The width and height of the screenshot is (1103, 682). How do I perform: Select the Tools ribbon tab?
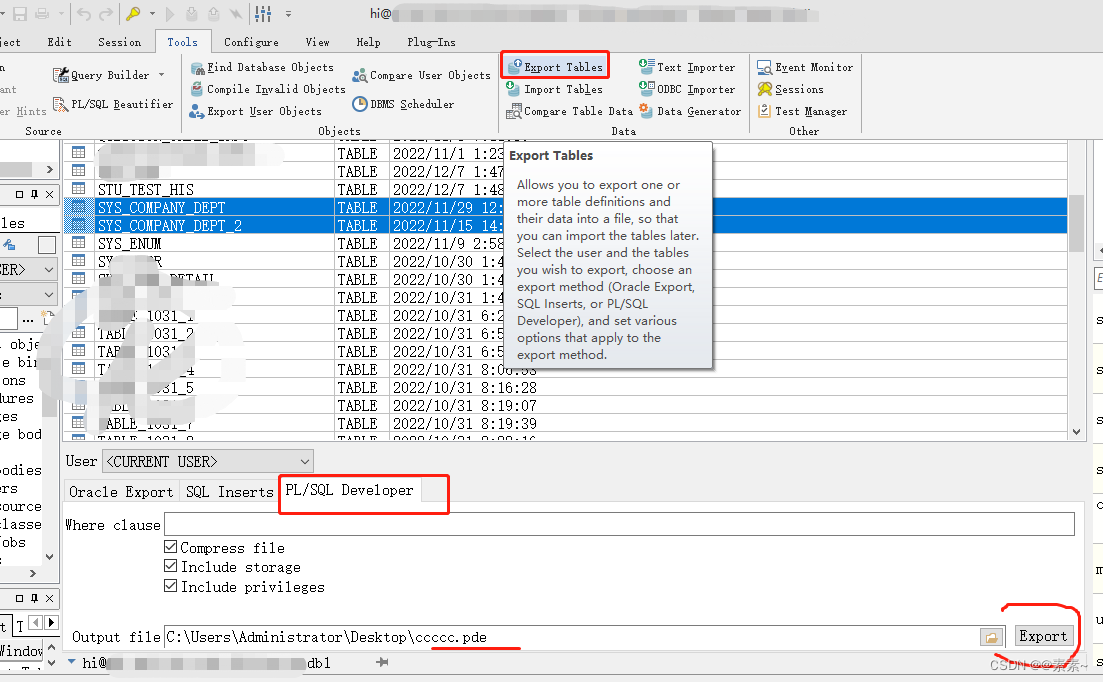[x=182, y=42]
